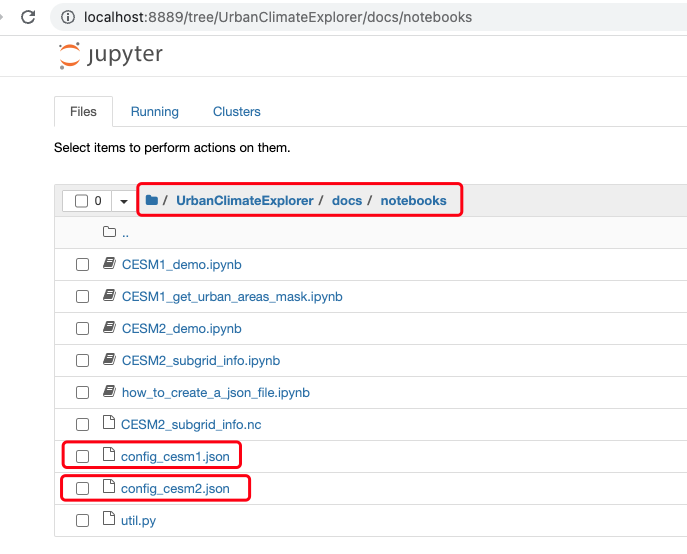The width and height of the screenshot is (687, 554).
Task: Reload the page with the refresh icon
Action: (28, 17)
